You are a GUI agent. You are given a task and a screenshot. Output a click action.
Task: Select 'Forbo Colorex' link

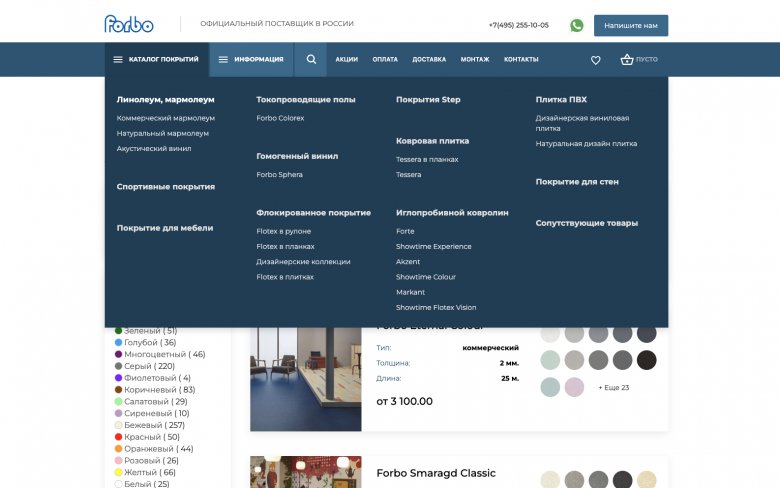(x=280, y=118)
